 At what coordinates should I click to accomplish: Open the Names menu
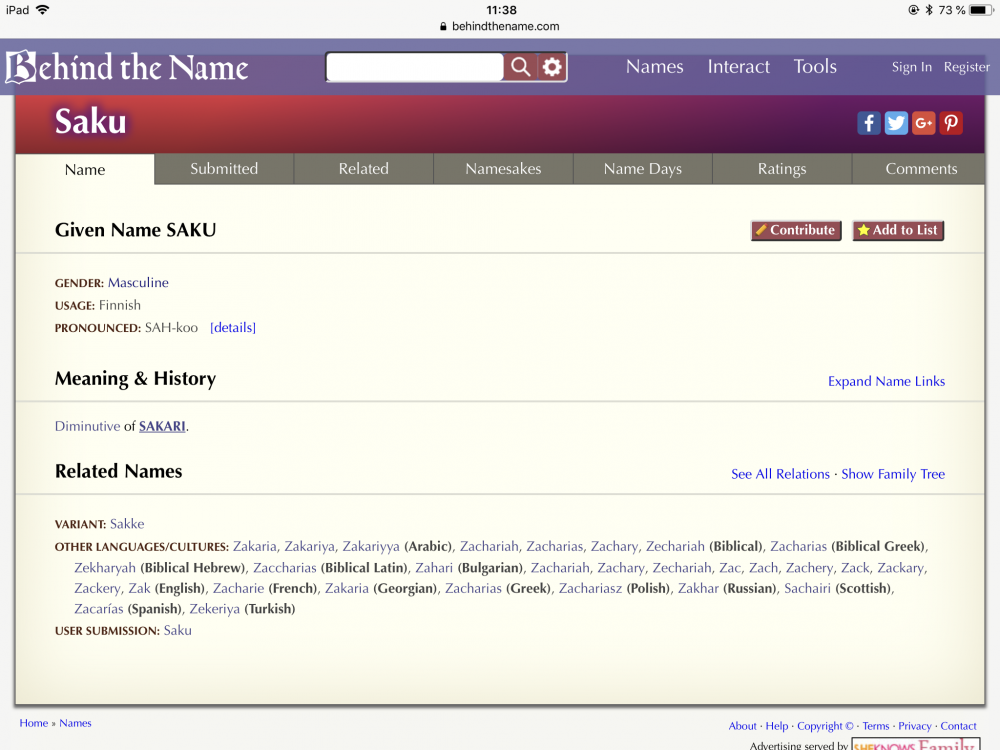click(654, 67)
